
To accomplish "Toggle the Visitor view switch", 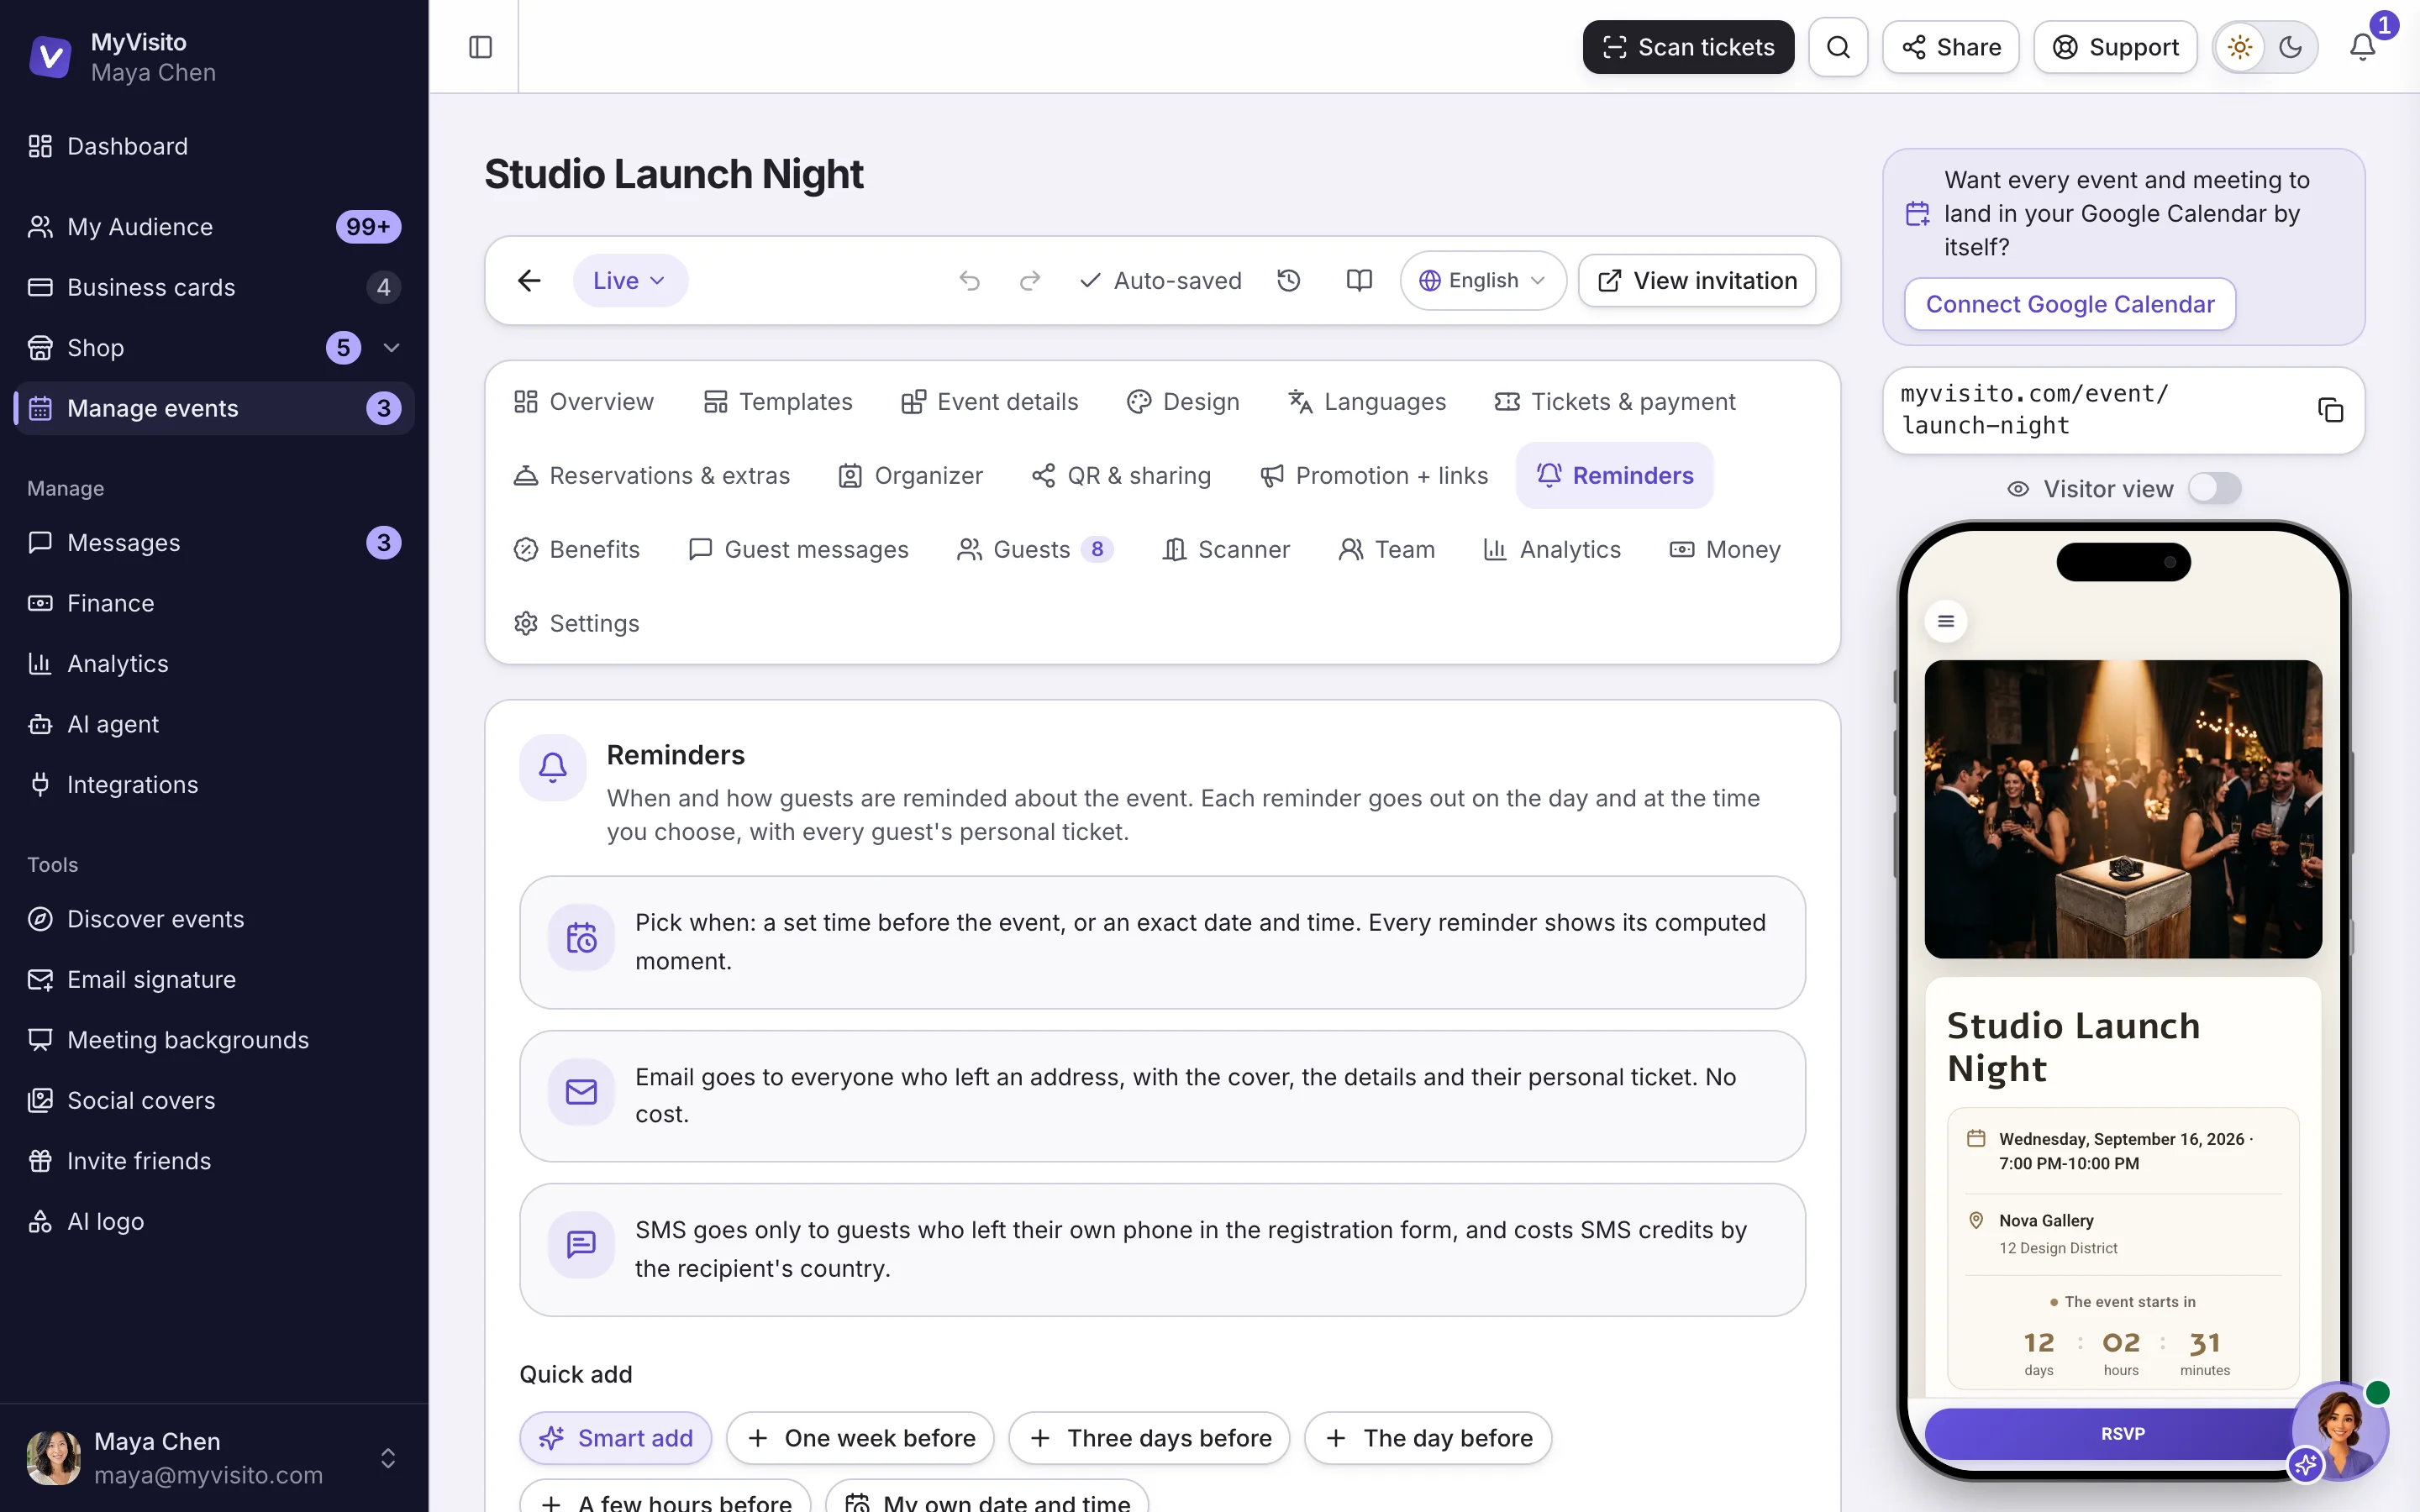I will [2214, 489].
